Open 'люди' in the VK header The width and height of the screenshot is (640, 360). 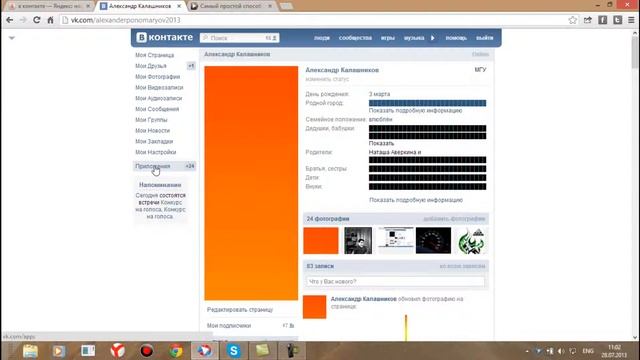click(322, 38)
